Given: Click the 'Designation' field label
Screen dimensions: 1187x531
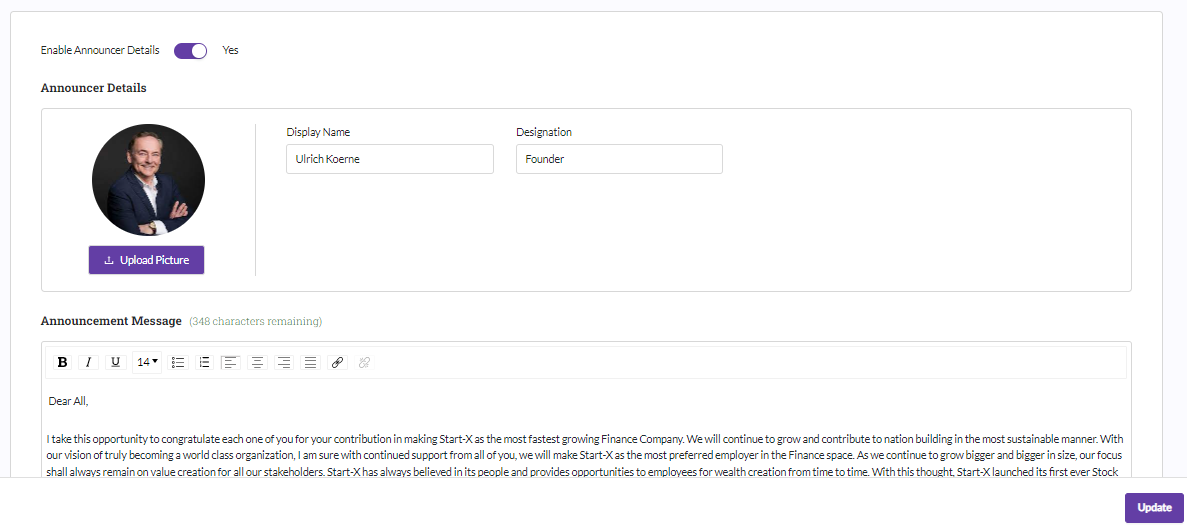Looking at the screenshot, I should coord(544,132).
